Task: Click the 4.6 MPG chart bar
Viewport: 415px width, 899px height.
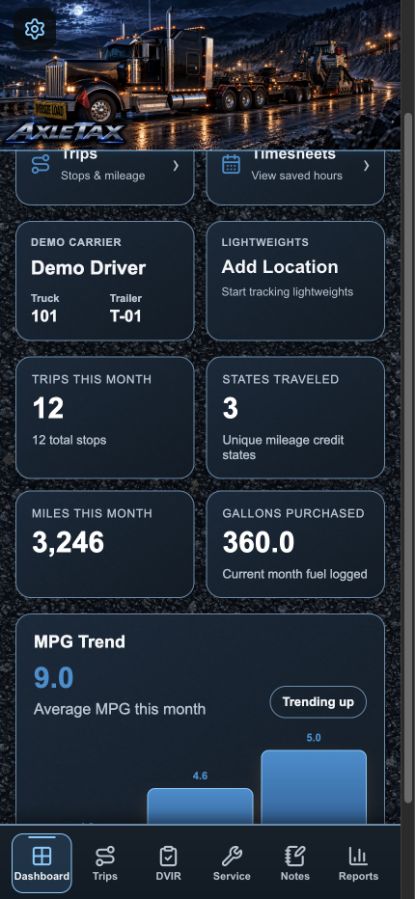Action: (200, 806)
